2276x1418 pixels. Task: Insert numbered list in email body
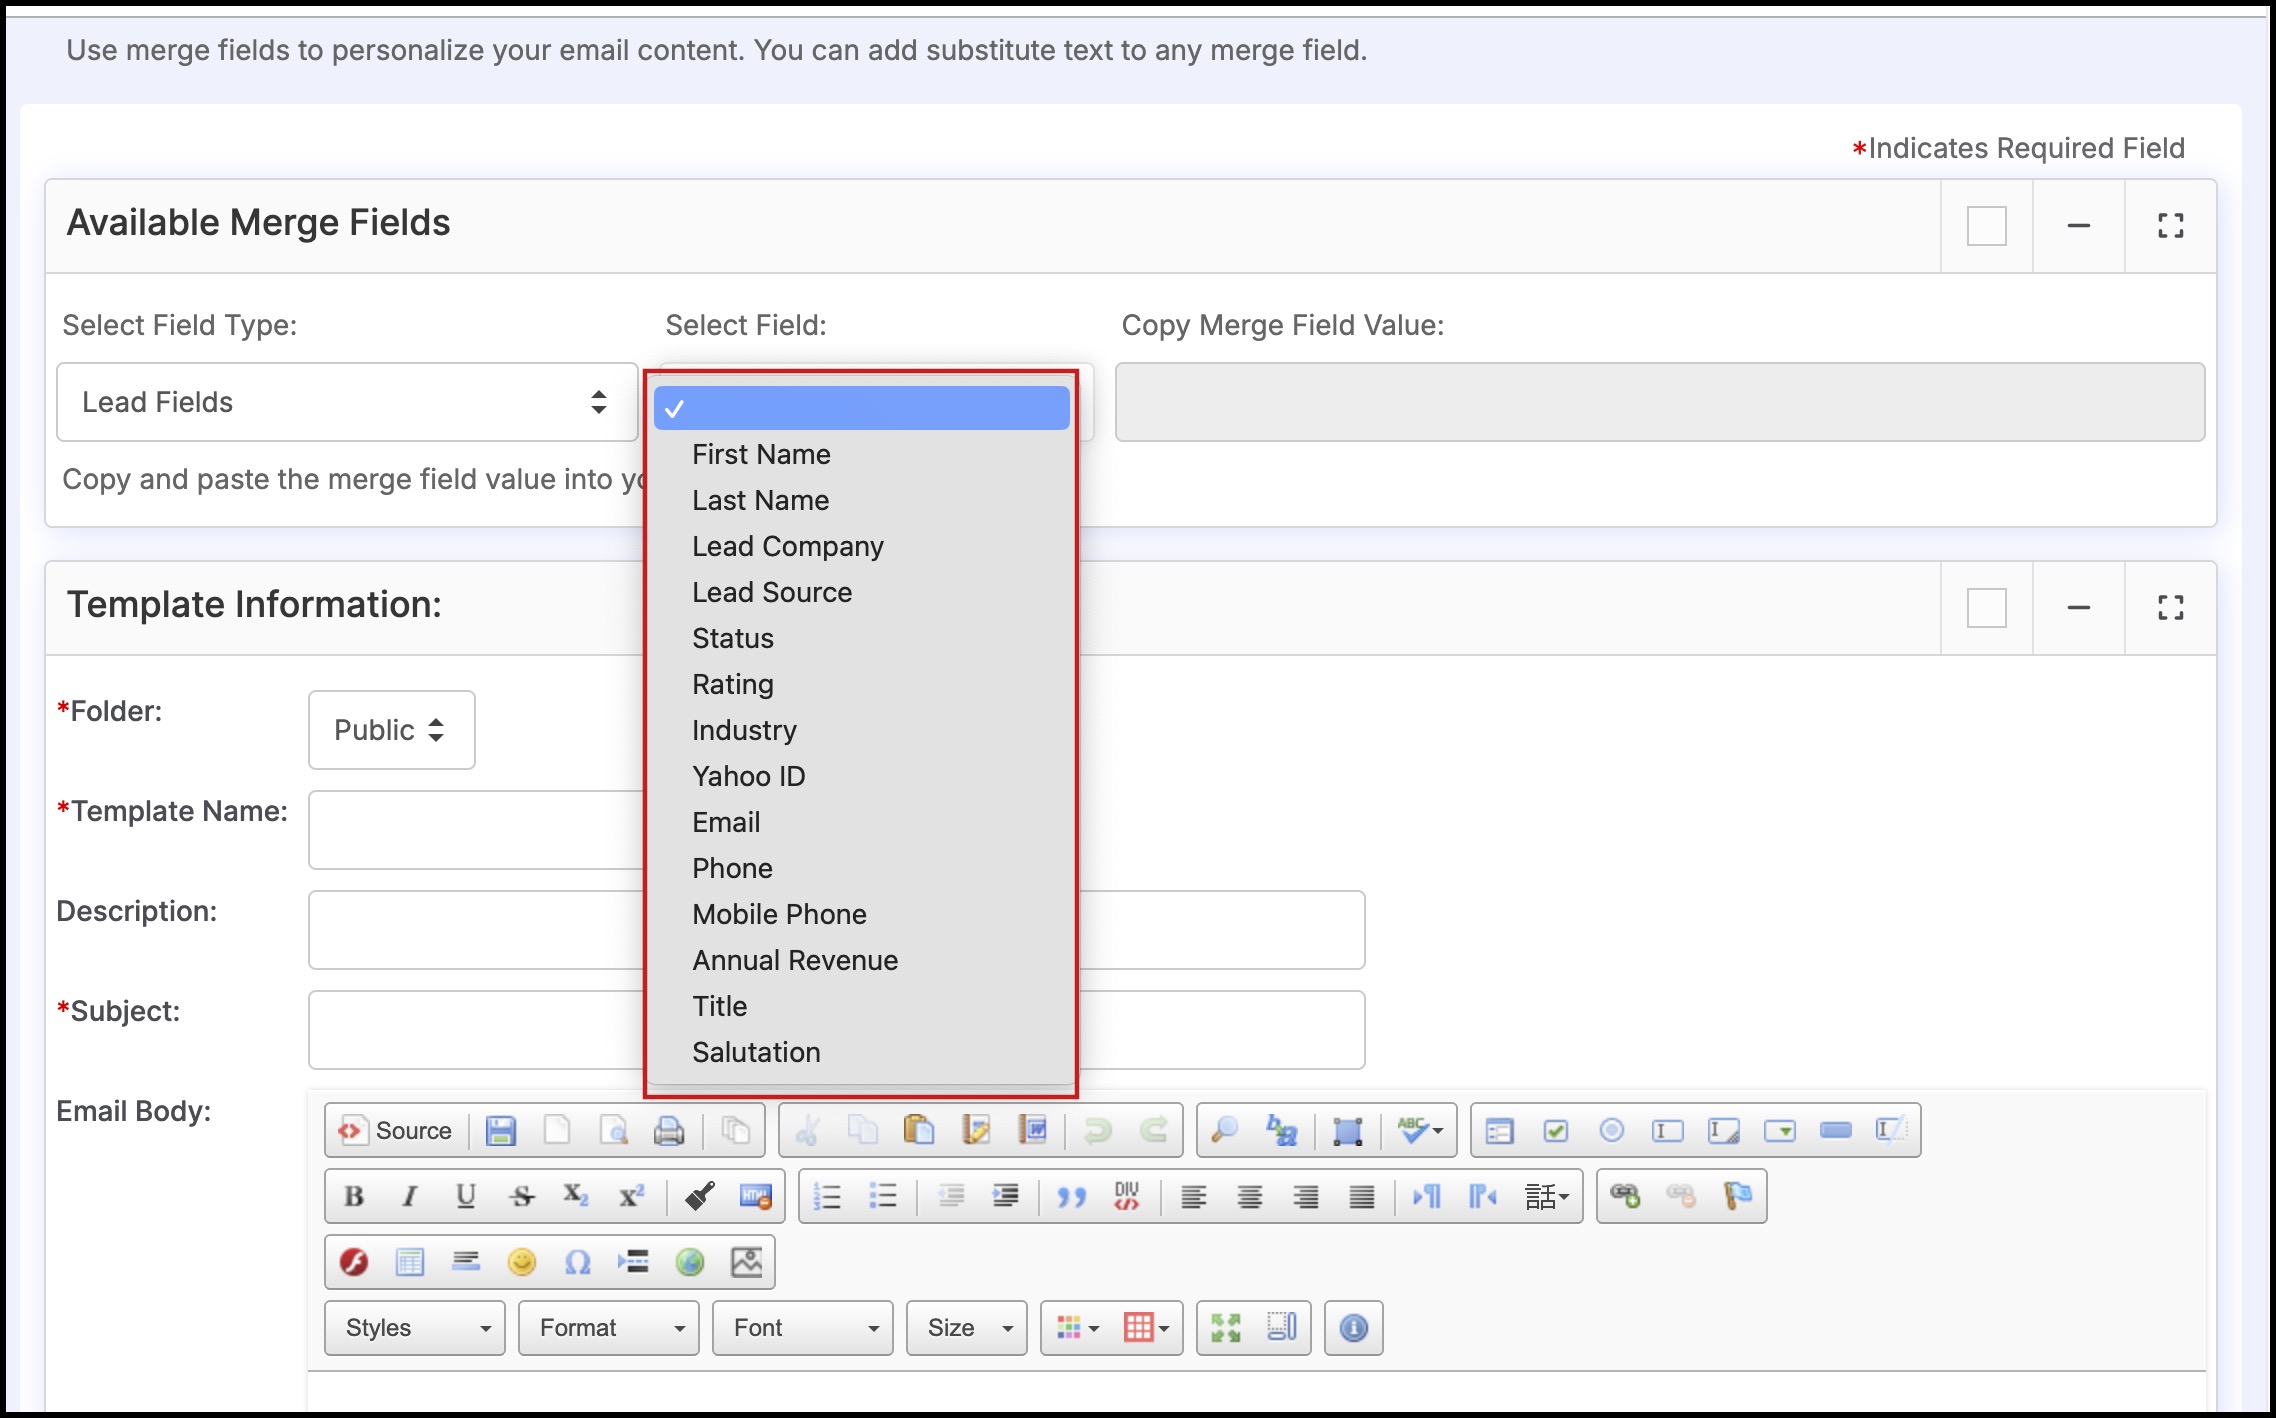827,1196
